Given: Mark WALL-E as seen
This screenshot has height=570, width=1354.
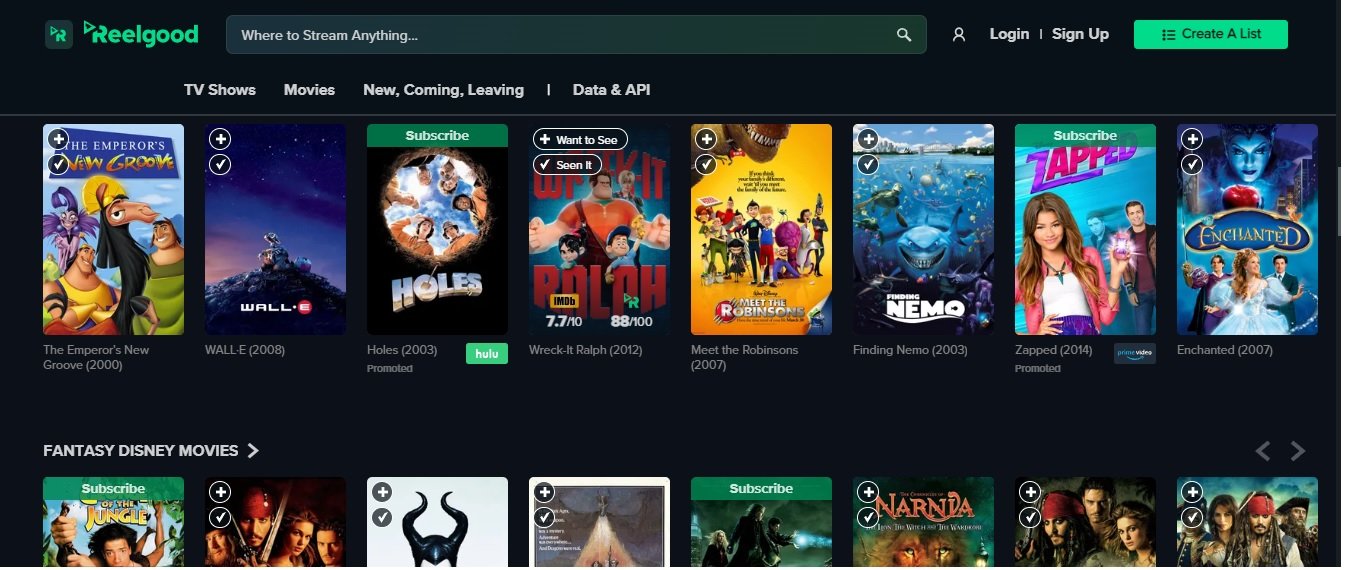Looking at the screenshot, I should coord(221,164).
